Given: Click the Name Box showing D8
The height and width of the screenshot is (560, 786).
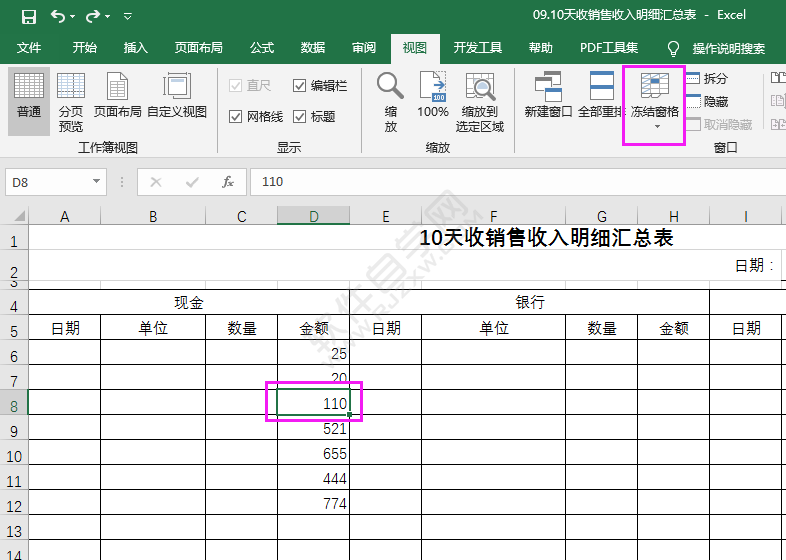Looking at the screenshot, I should tap(48, 182).
